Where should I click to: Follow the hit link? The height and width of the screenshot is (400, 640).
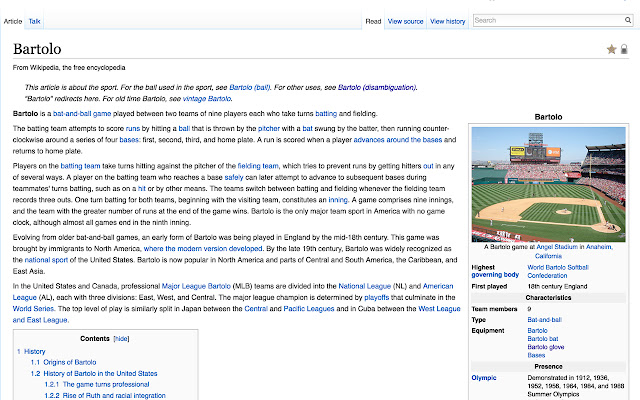click(142, 189)
